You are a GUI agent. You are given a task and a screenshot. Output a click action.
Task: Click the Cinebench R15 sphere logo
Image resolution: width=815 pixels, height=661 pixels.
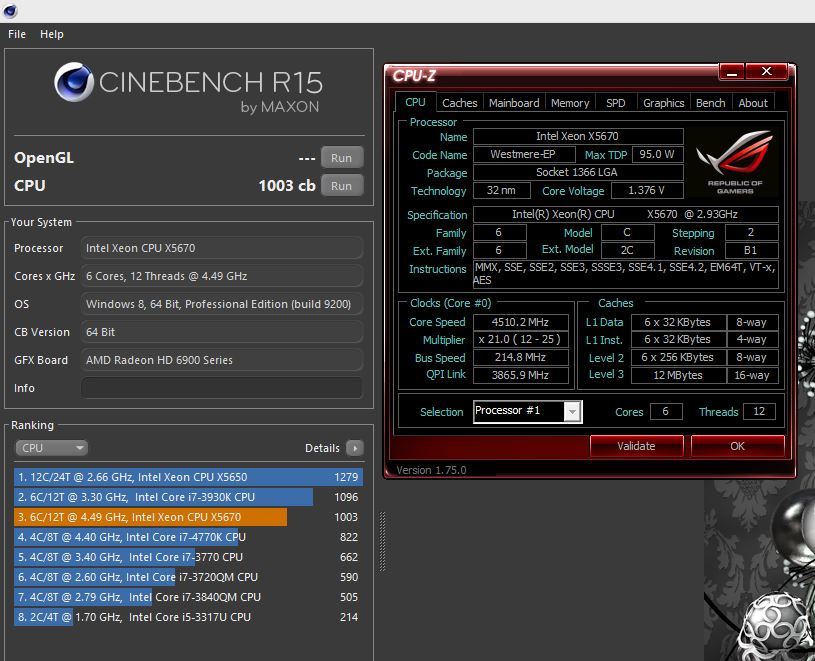(x=74, y=82)
